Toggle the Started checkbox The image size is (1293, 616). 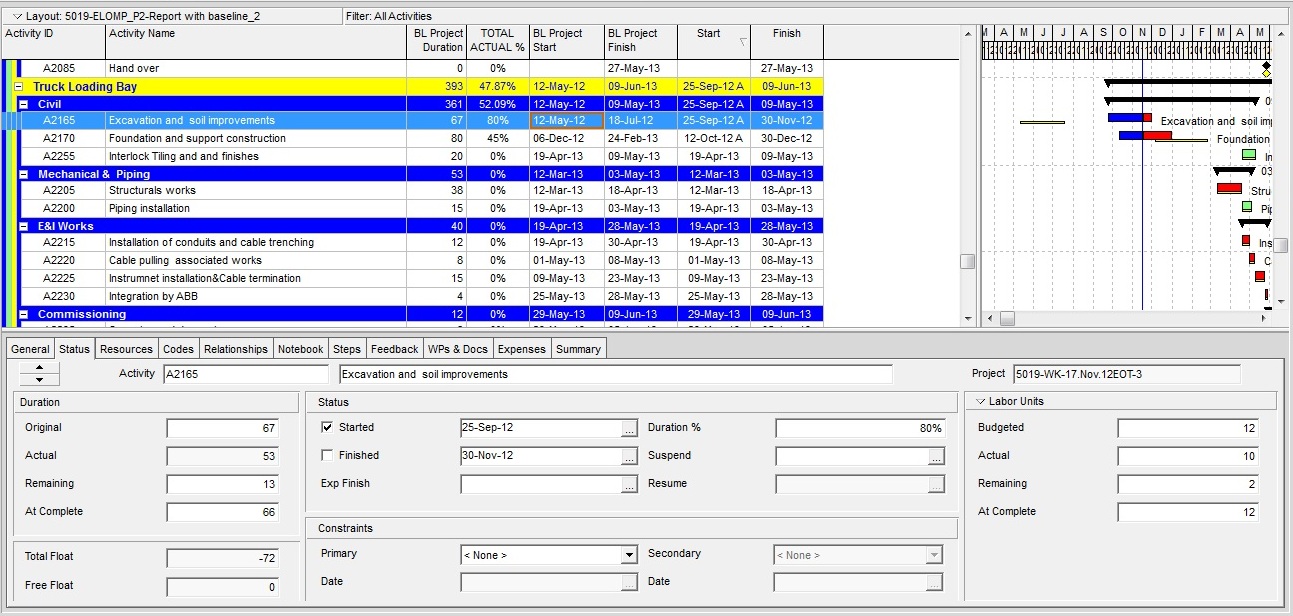[x=327, y=427]
